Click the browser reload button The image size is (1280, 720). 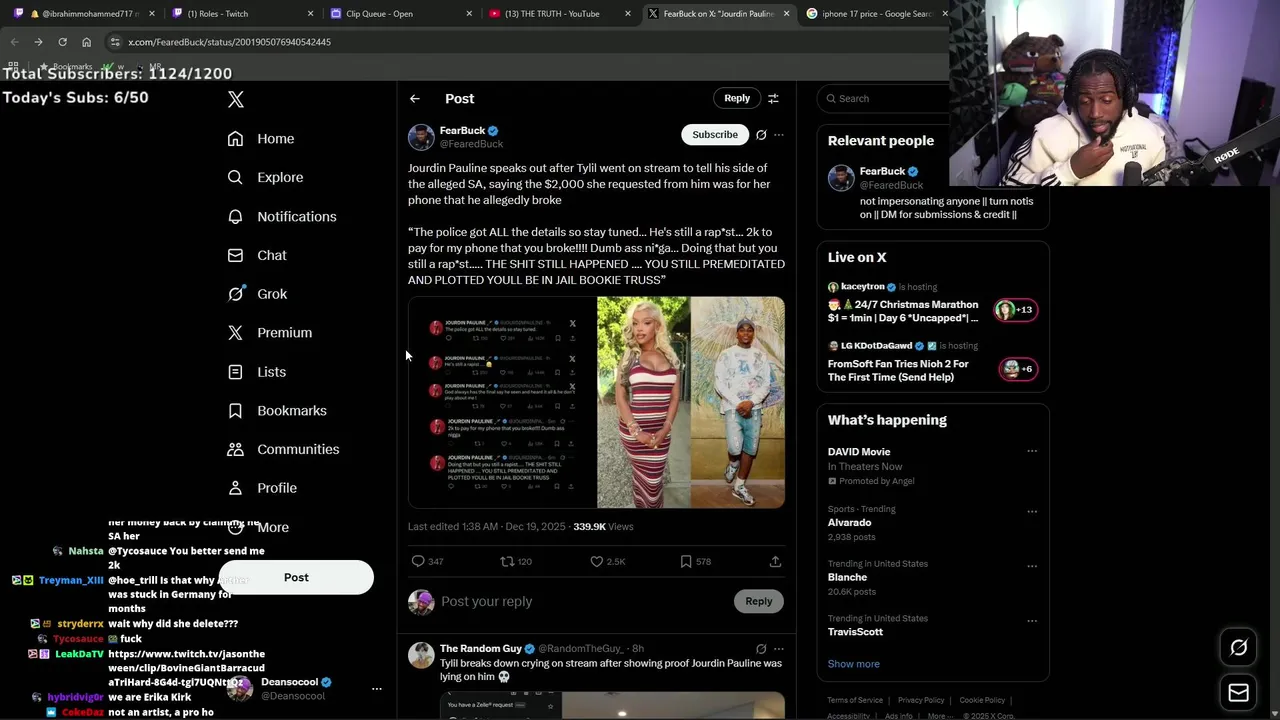(62, 42)
